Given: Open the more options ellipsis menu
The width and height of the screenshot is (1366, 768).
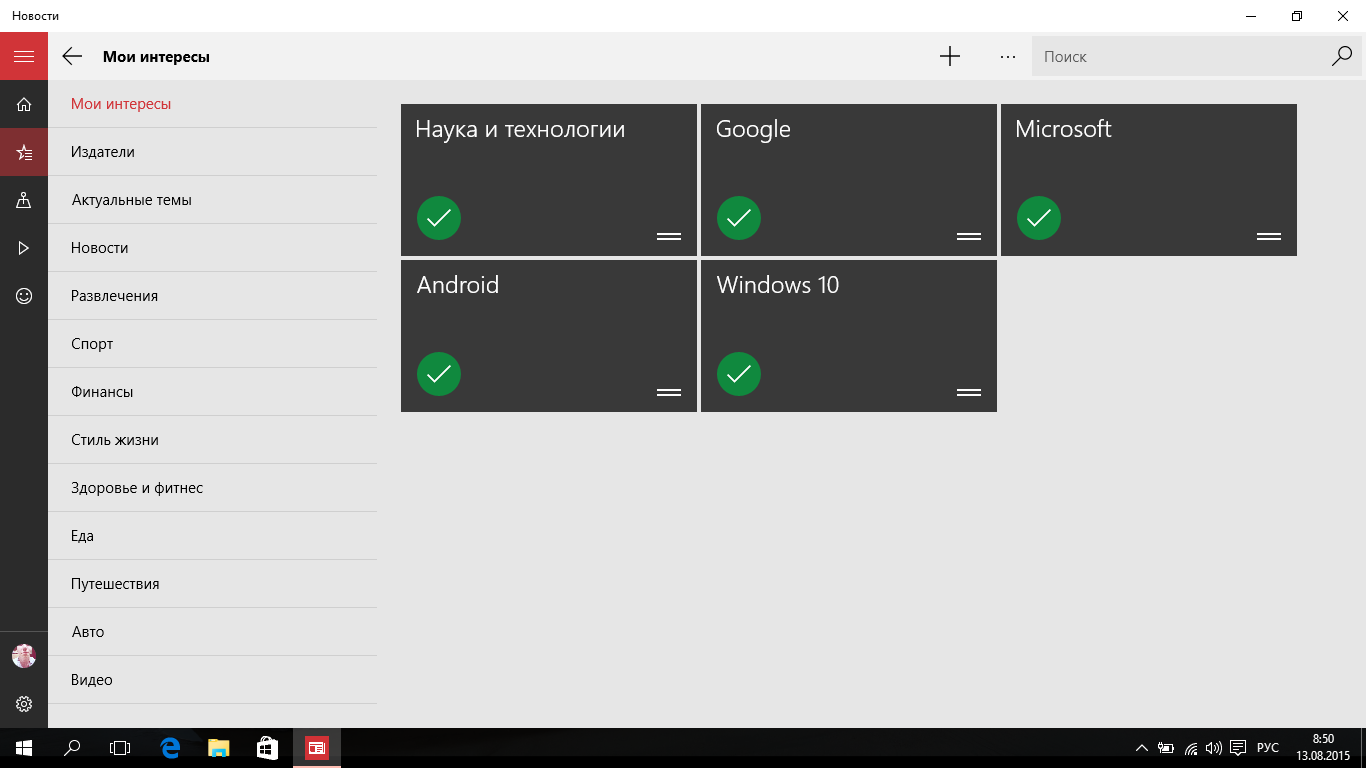Looking at the screenshot, I should [x=1008, y=56].
